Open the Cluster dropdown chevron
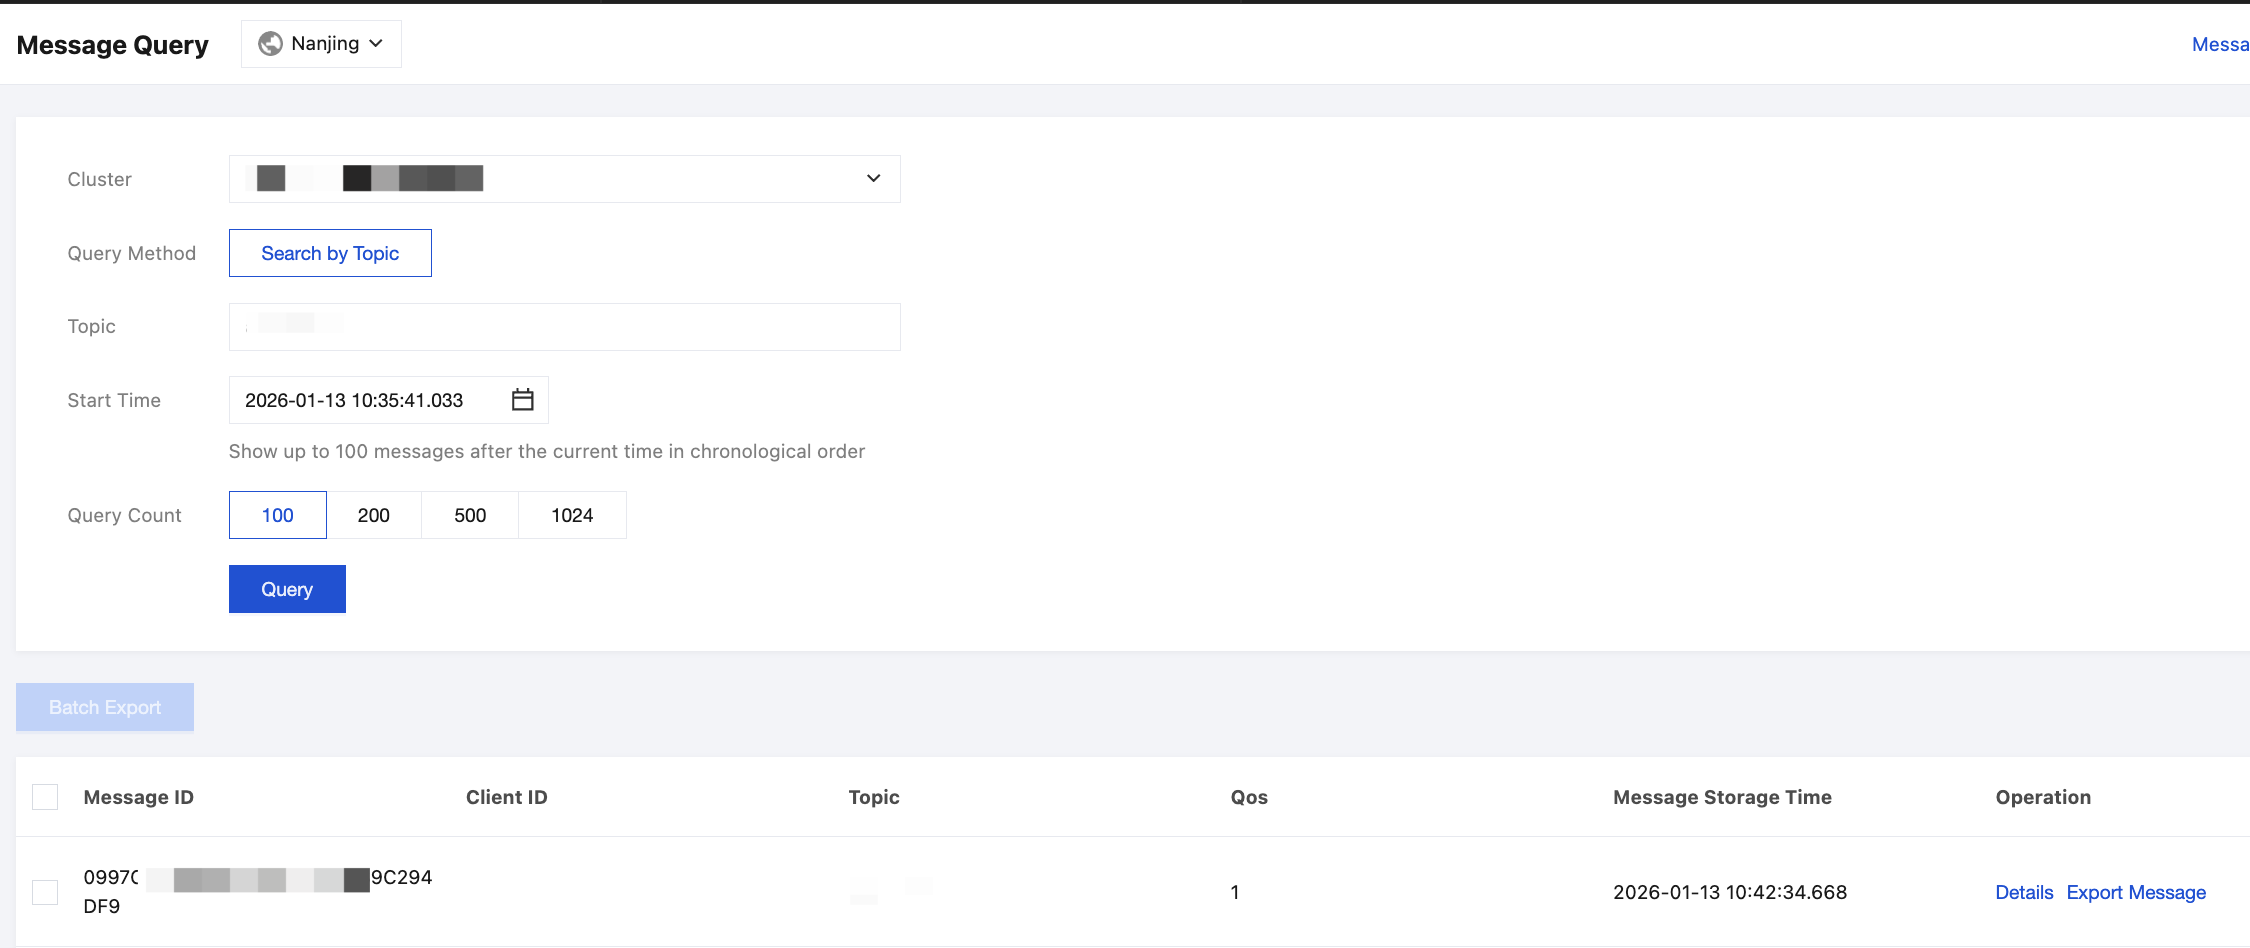 [873, 179]
